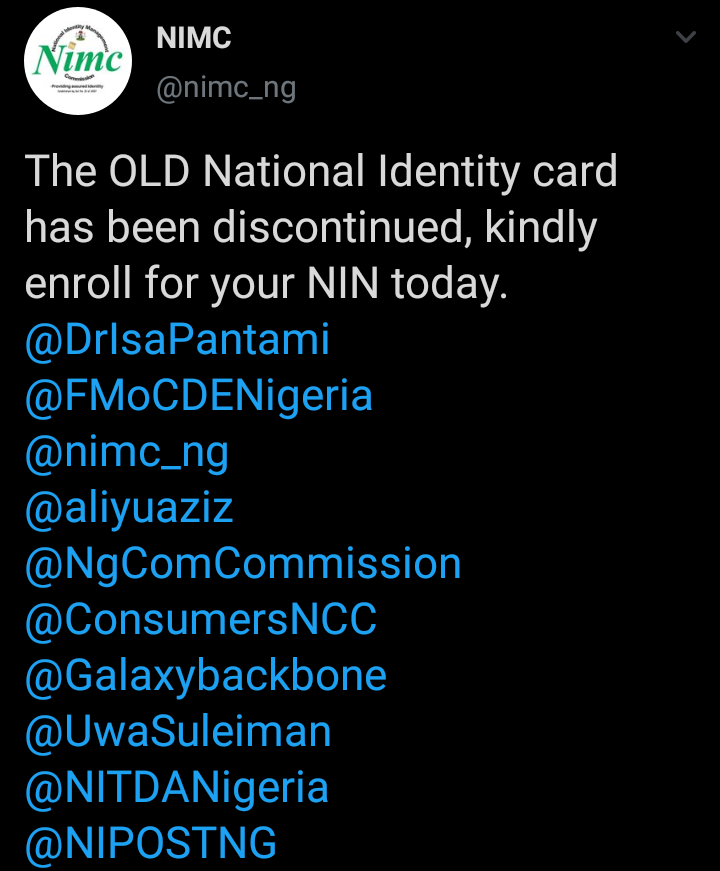Image resolution: width=720 pixels, height=871 pixels.
Task: Visit the @FMoCDENigeria mention link
Action: tap(199, 397)
